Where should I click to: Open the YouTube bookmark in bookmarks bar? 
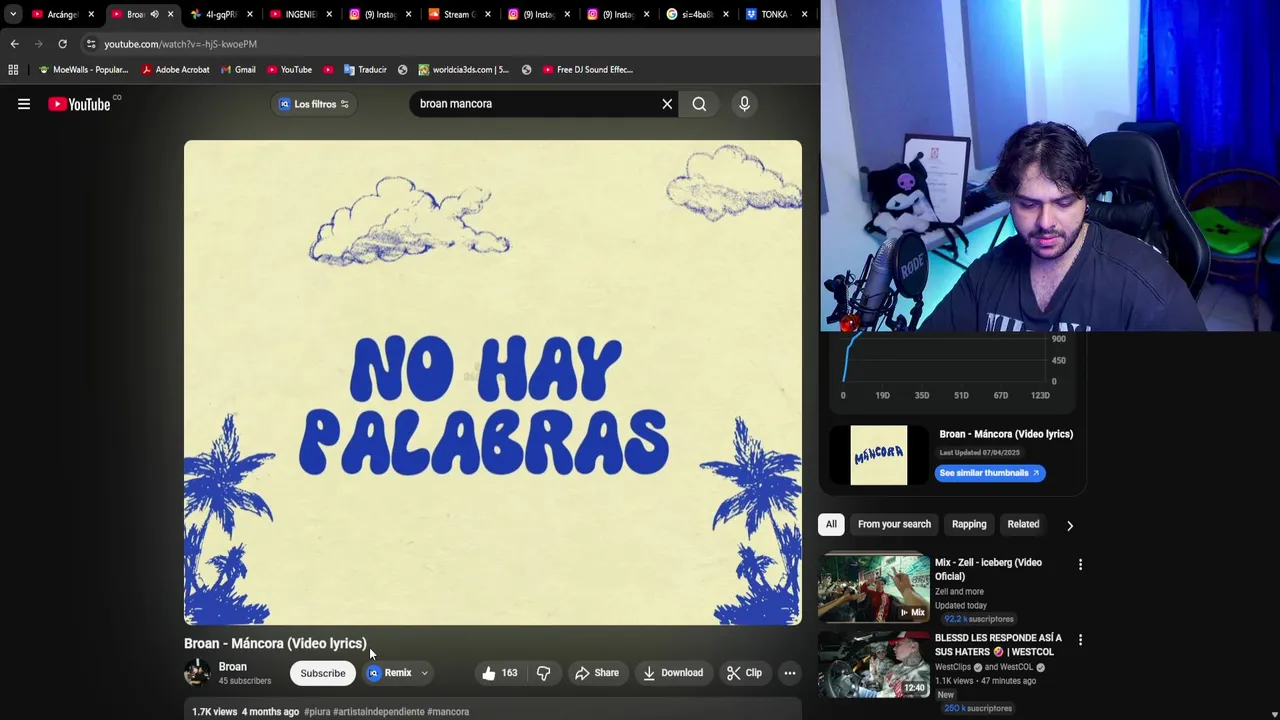pos(289,70)
